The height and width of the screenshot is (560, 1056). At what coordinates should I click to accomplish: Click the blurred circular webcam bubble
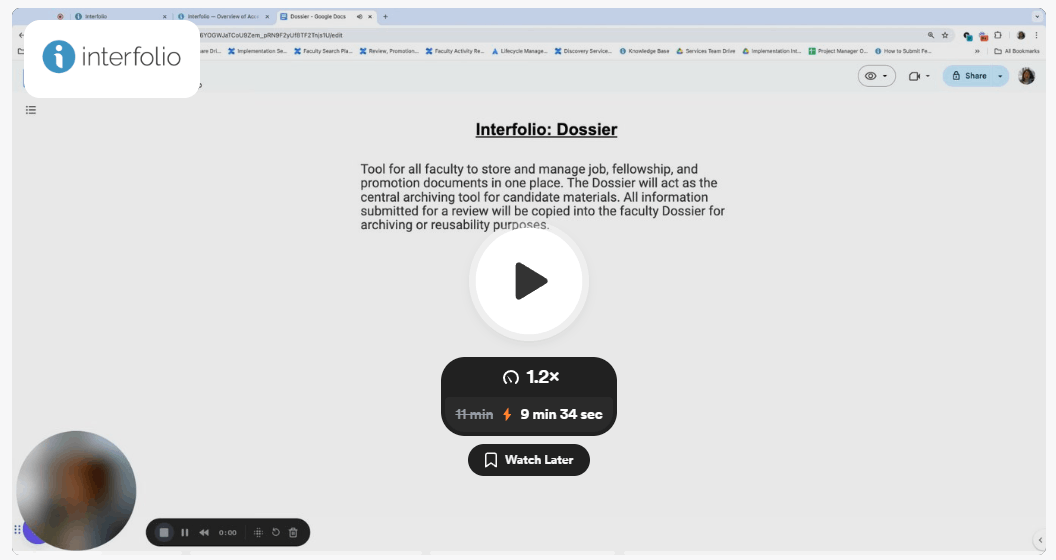[76, 490]
